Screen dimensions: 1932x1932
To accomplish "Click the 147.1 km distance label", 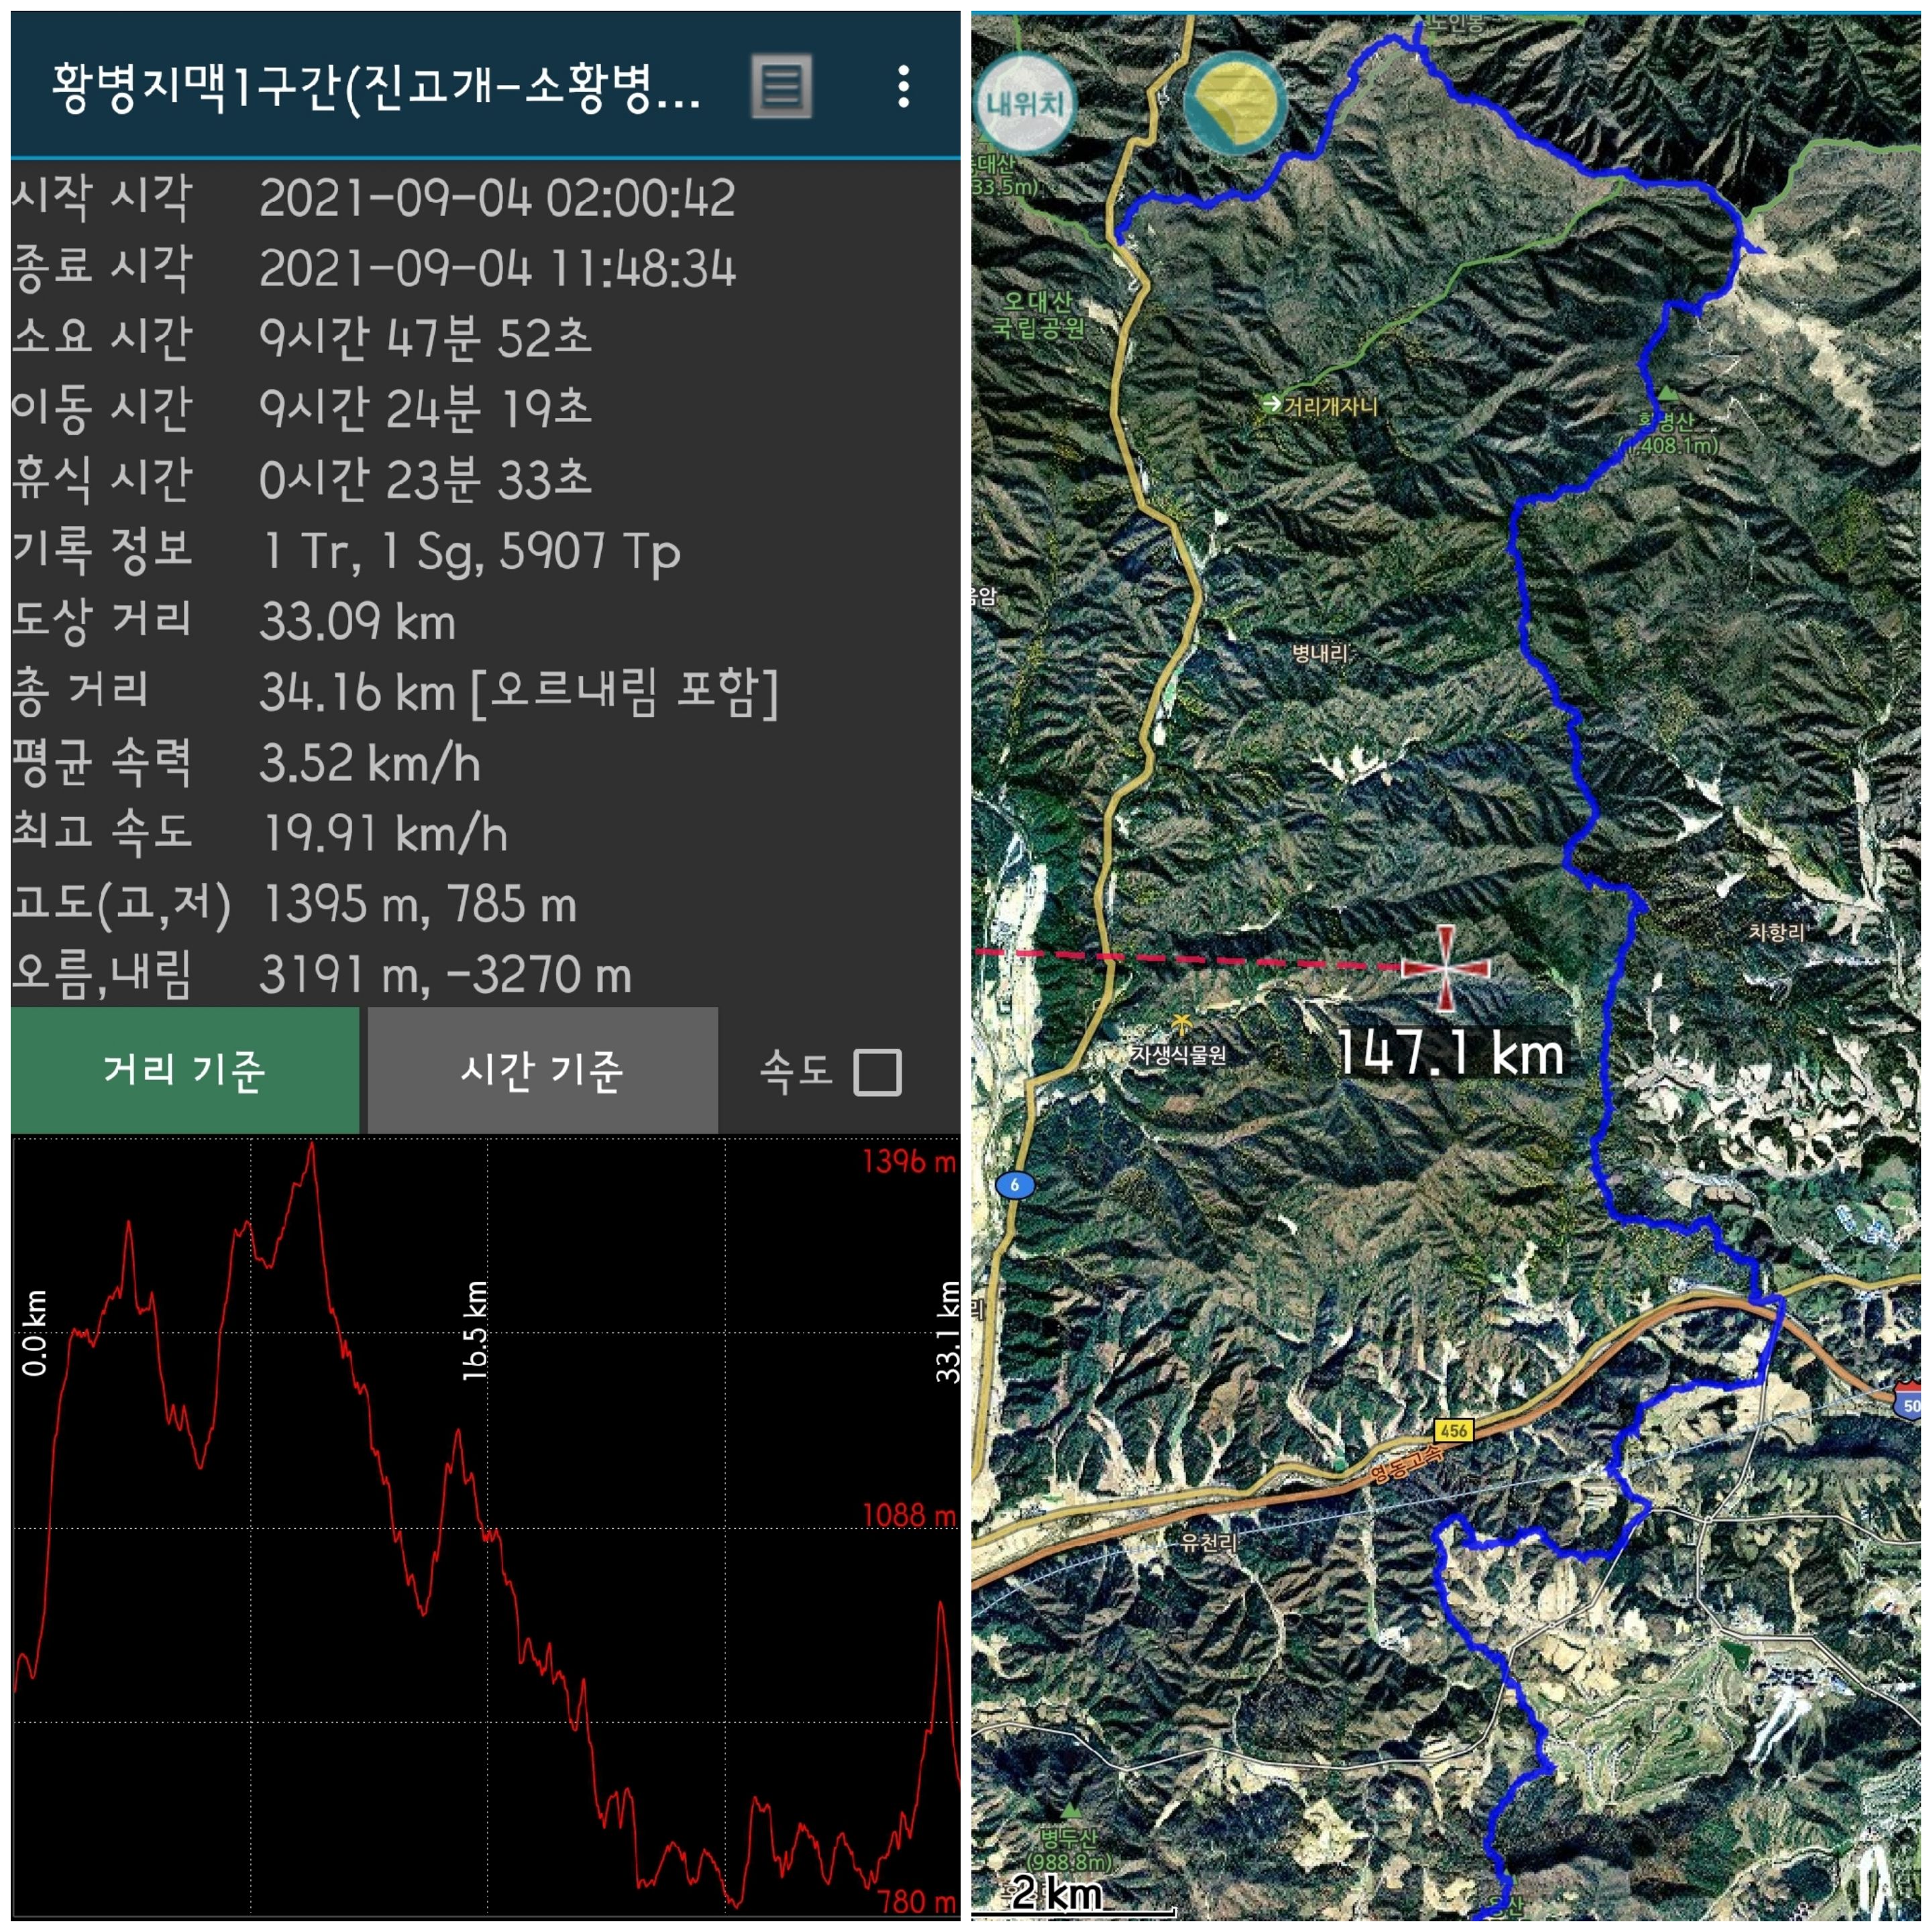I will click(1450, 1053).
